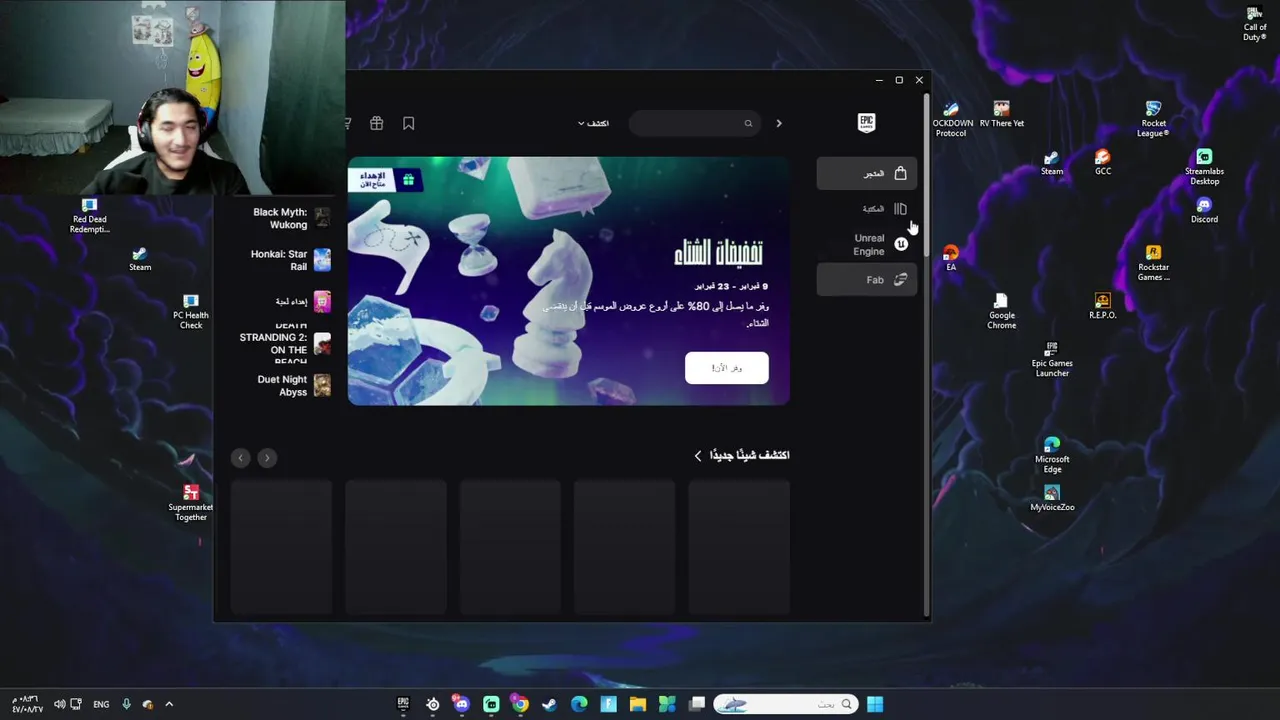Viewport: 1280px width, 720px height.
Task: Open the EA desktop shortcut
Action: point(951,258)
